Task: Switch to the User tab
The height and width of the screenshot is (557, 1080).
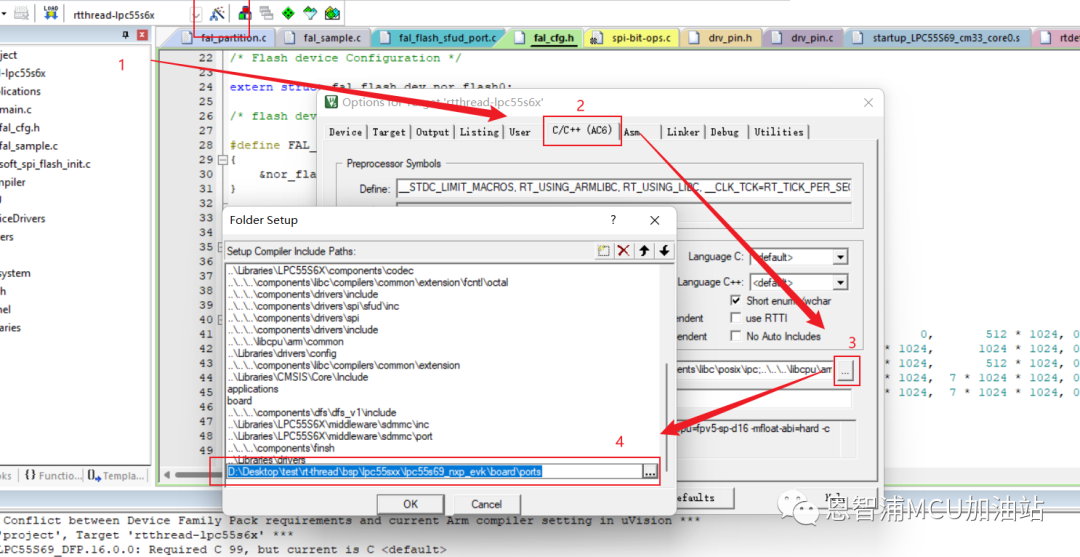Action: 519,132
